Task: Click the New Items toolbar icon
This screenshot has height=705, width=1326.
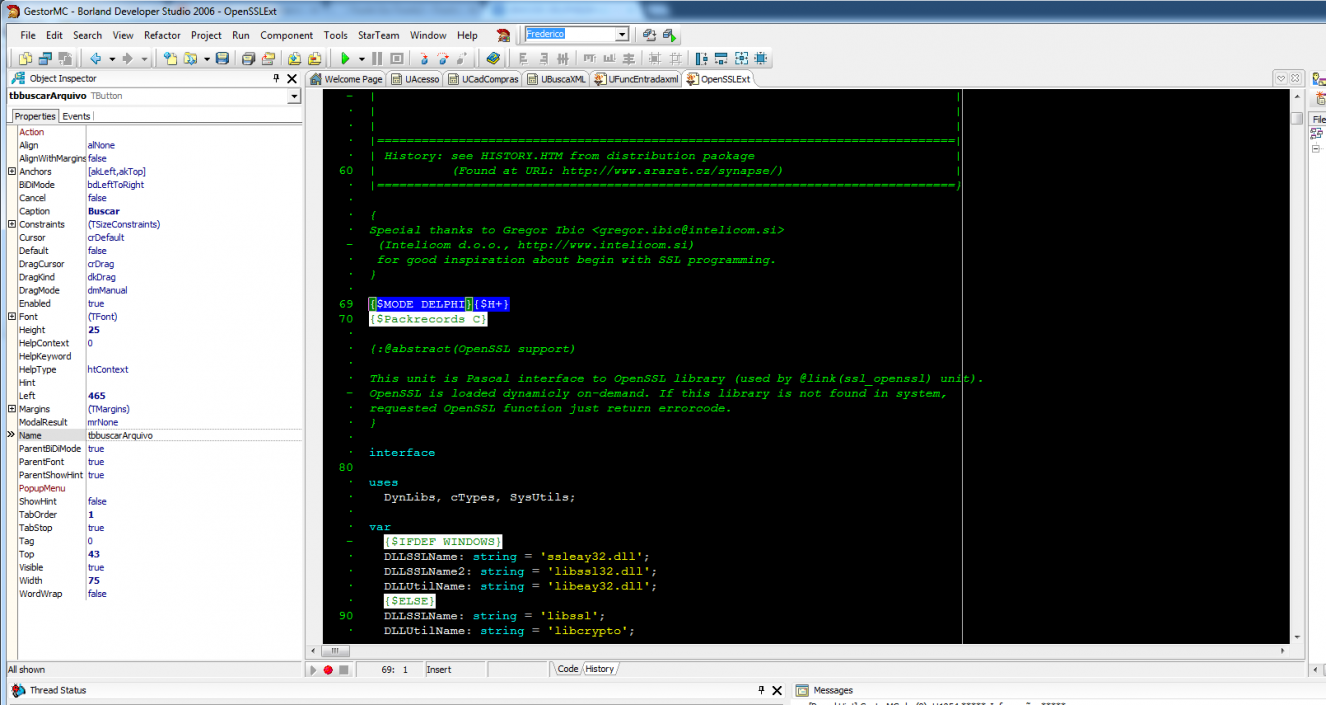Action: pyautogui.click(x=171, y=59)
